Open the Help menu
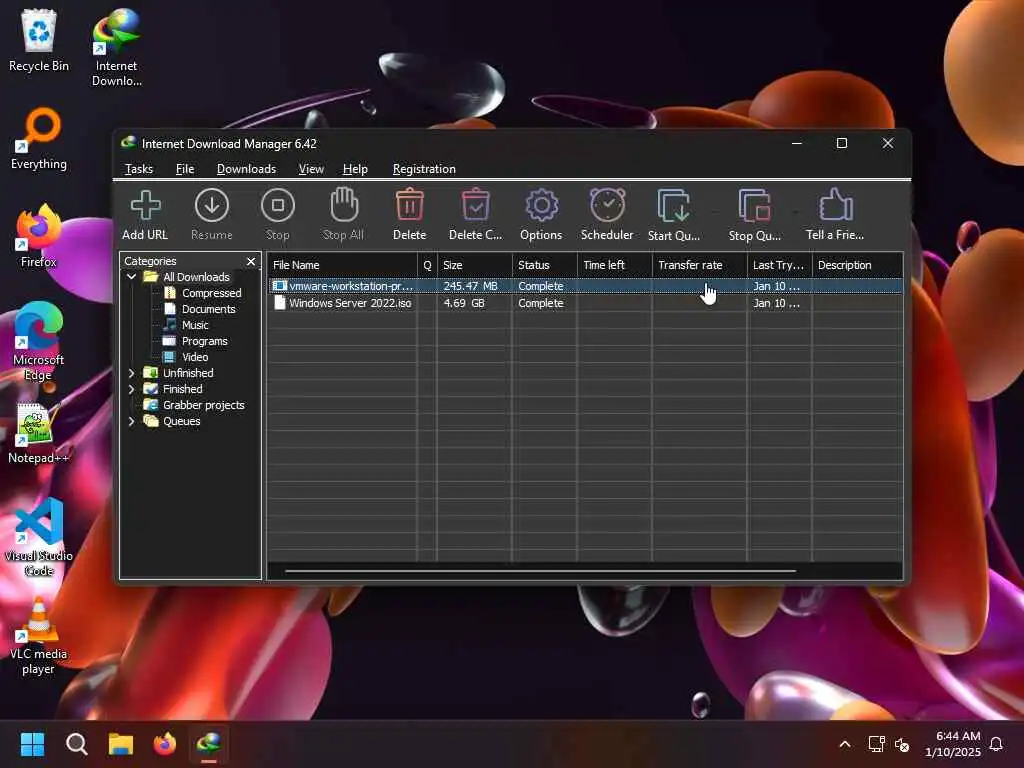Image resolution: width=1024 pixels, height=768 pixels. (355, 169)
